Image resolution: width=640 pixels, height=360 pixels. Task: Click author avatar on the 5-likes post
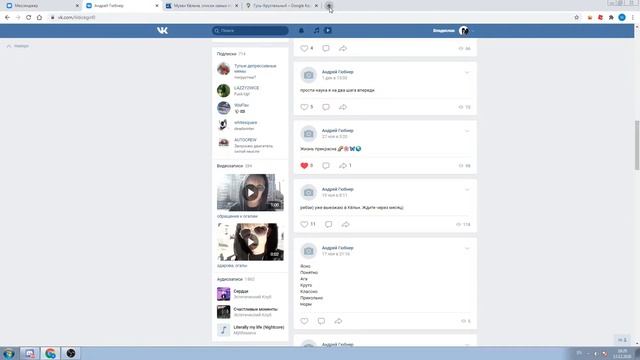point(309,75)
